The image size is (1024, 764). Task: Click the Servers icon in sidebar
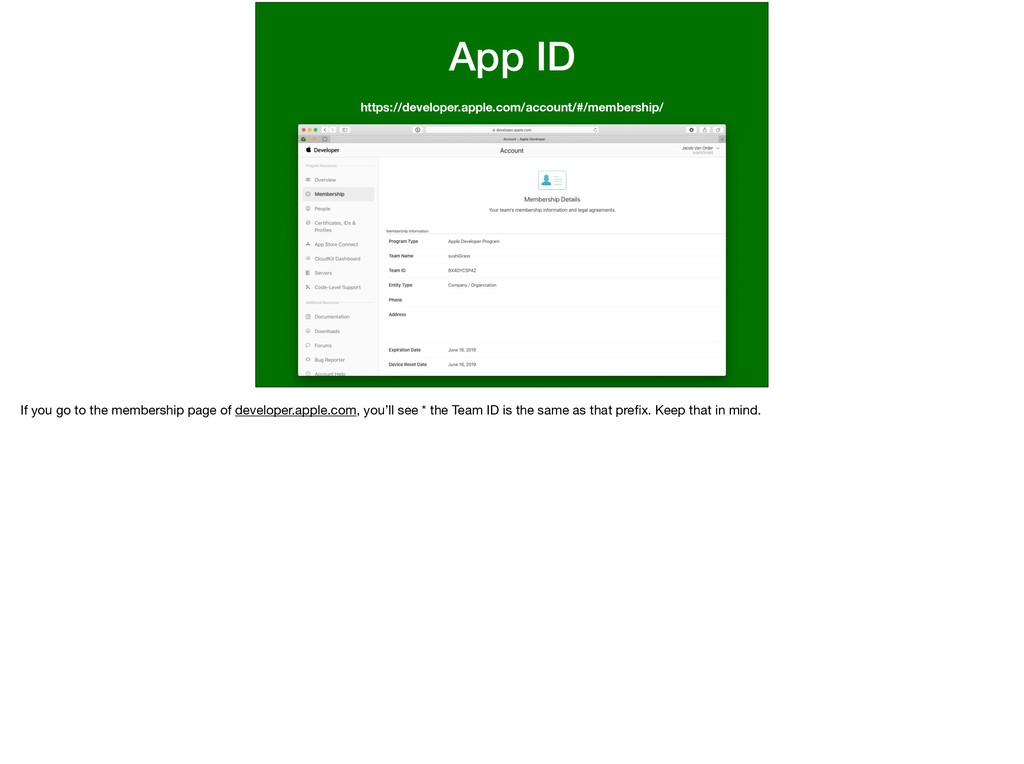[x=308, y=273]
